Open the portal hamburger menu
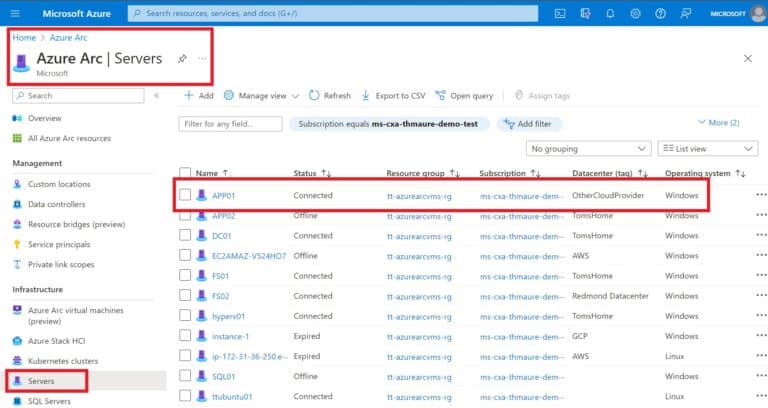 (x=15, y=13)
